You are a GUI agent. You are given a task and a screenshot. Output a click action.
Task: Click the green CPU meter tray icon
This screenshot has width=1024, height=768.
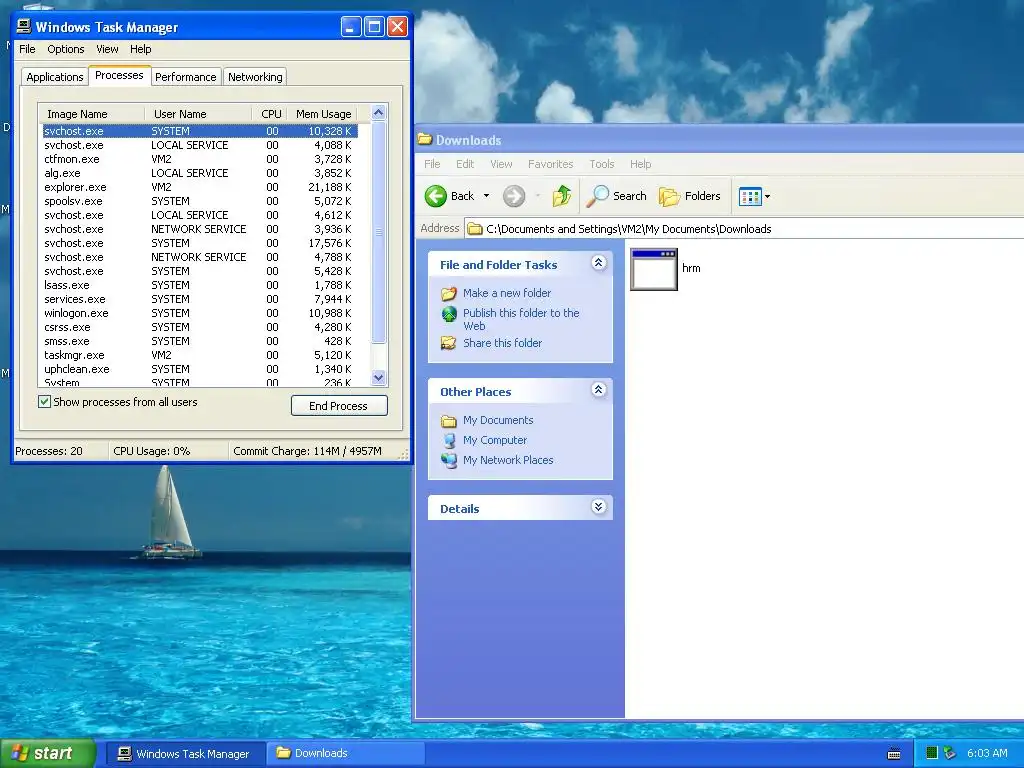[x=931, y=753]
